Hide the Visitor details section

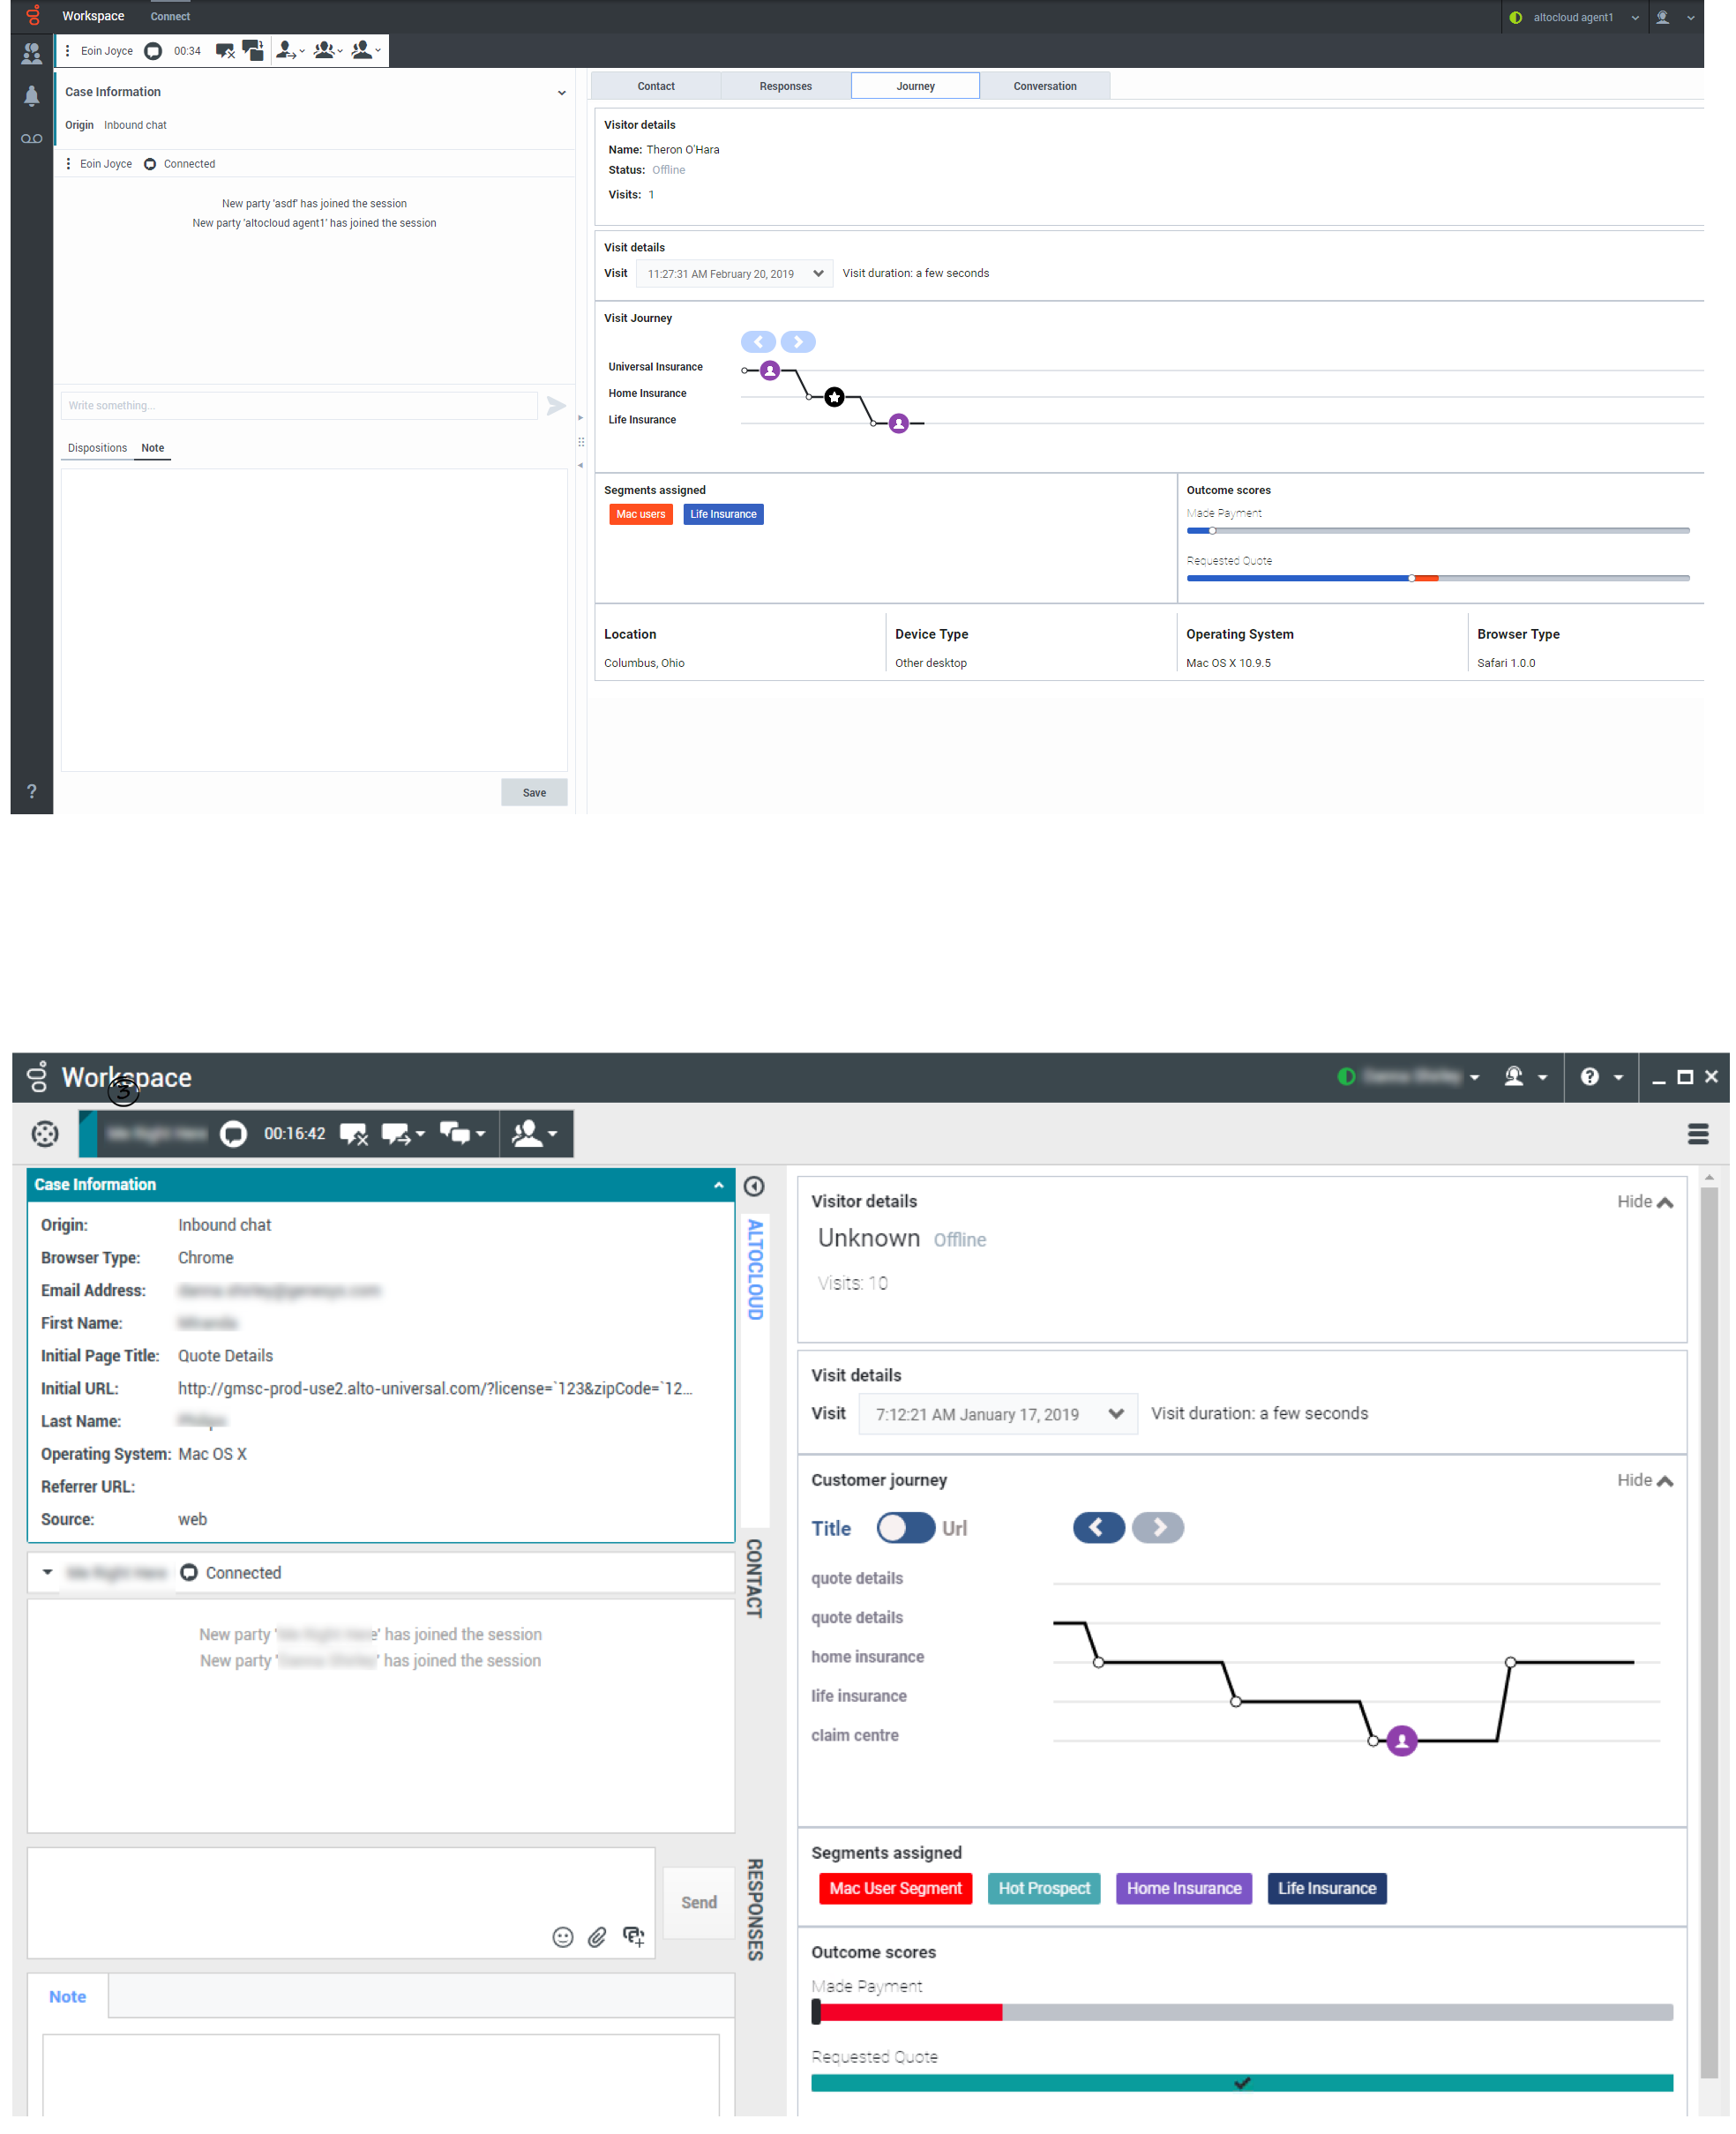point(1644,1201)
